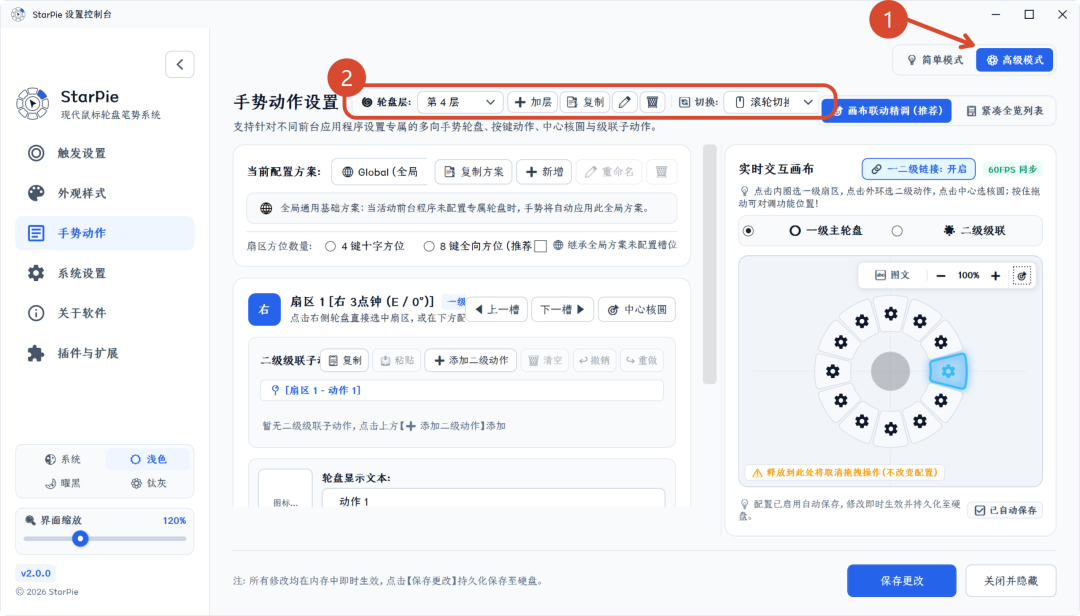Click the StarPie logo icon in the sidebar
Viewport: 1080px width, 616px height.
click(32, 104)
